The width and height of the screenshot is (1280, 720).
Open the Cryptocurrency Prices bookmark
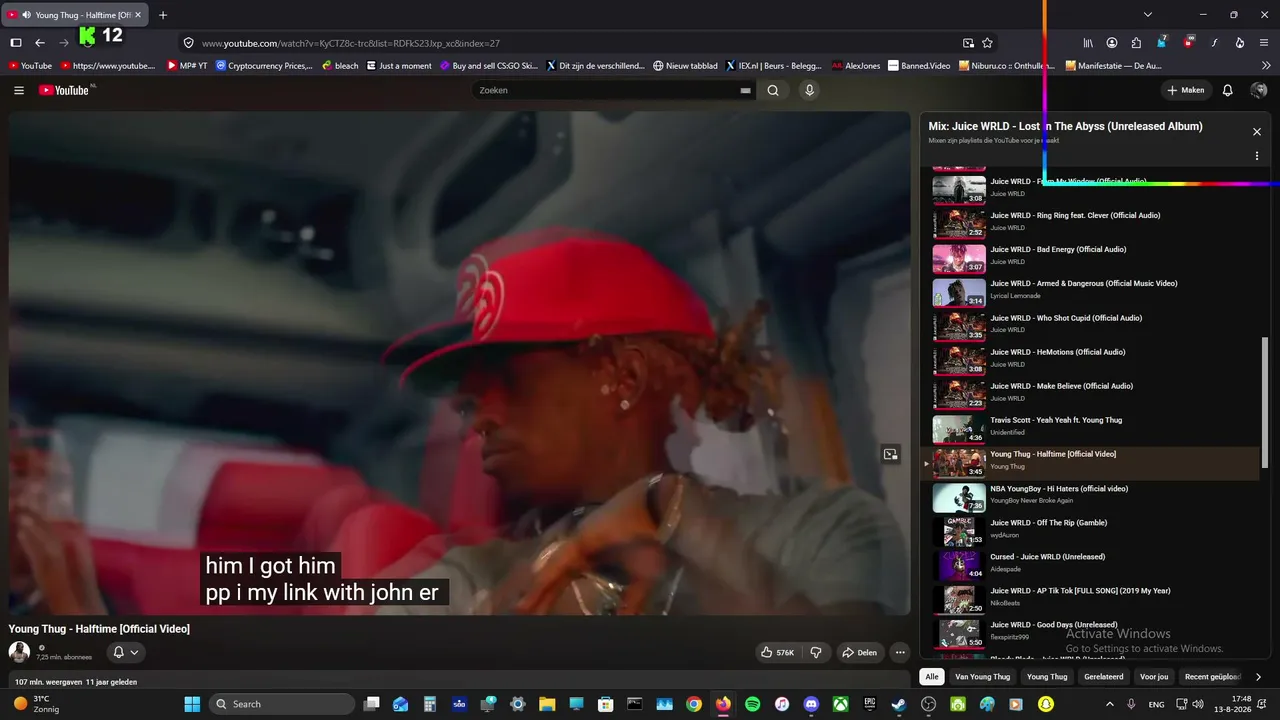264,66
